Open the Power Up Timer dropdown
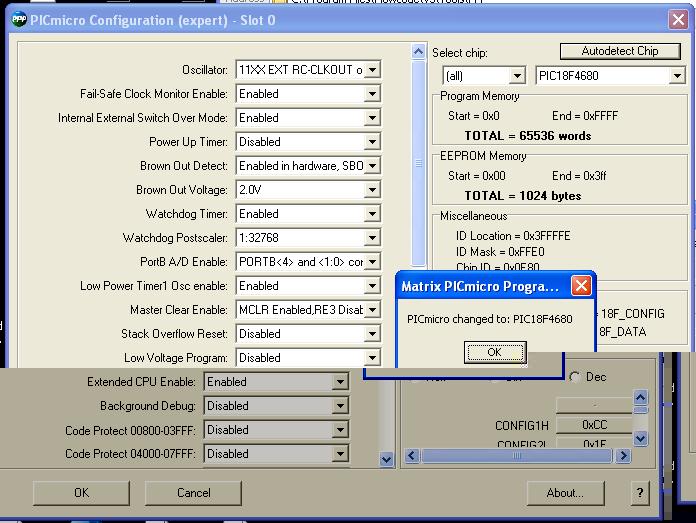696x523 pixels. coord(372,142)
